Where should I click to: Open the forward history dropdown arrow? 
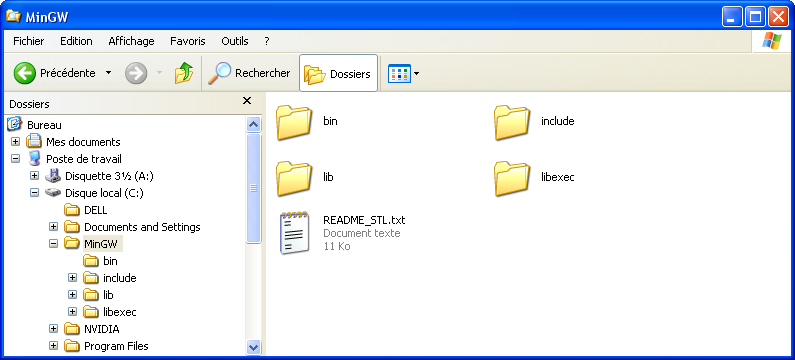click(159, 74)
